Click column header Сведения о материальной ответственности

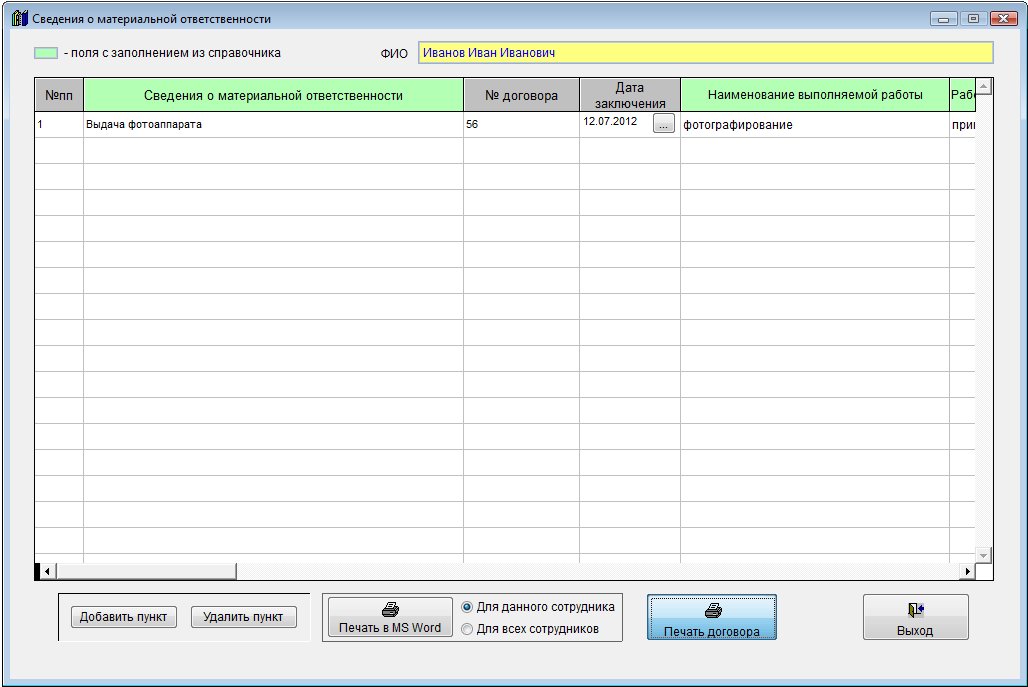[x=273, y=96]
